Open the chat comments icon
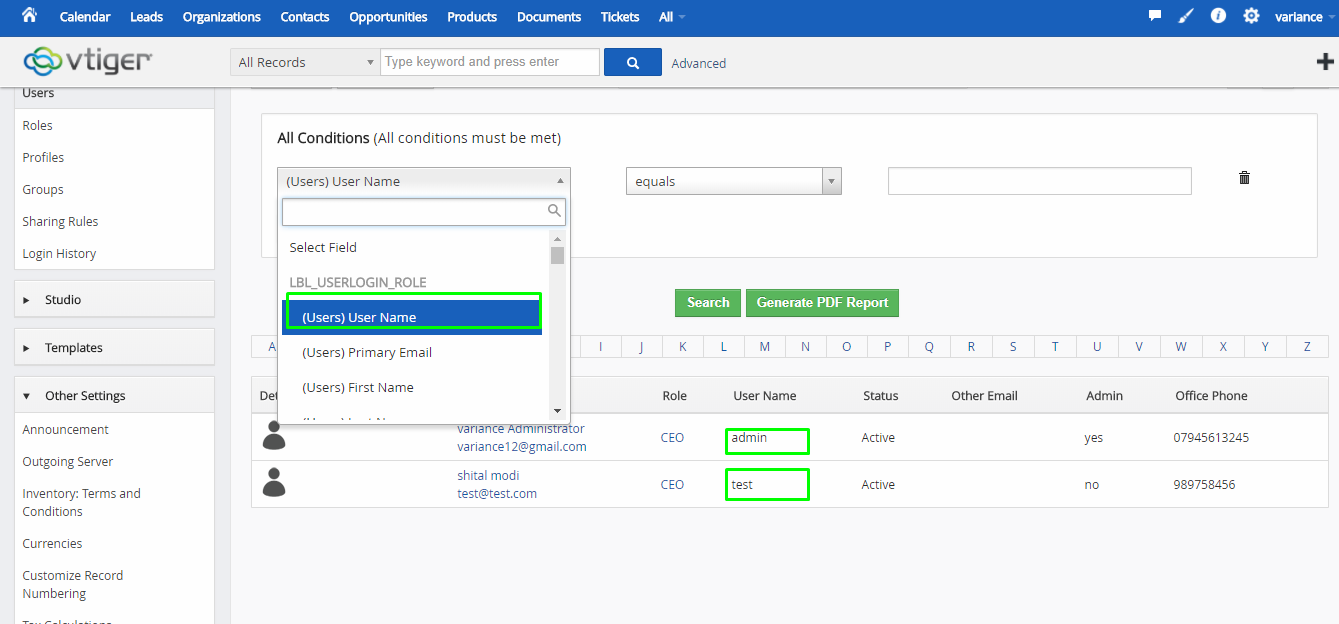 [1155, 16]
